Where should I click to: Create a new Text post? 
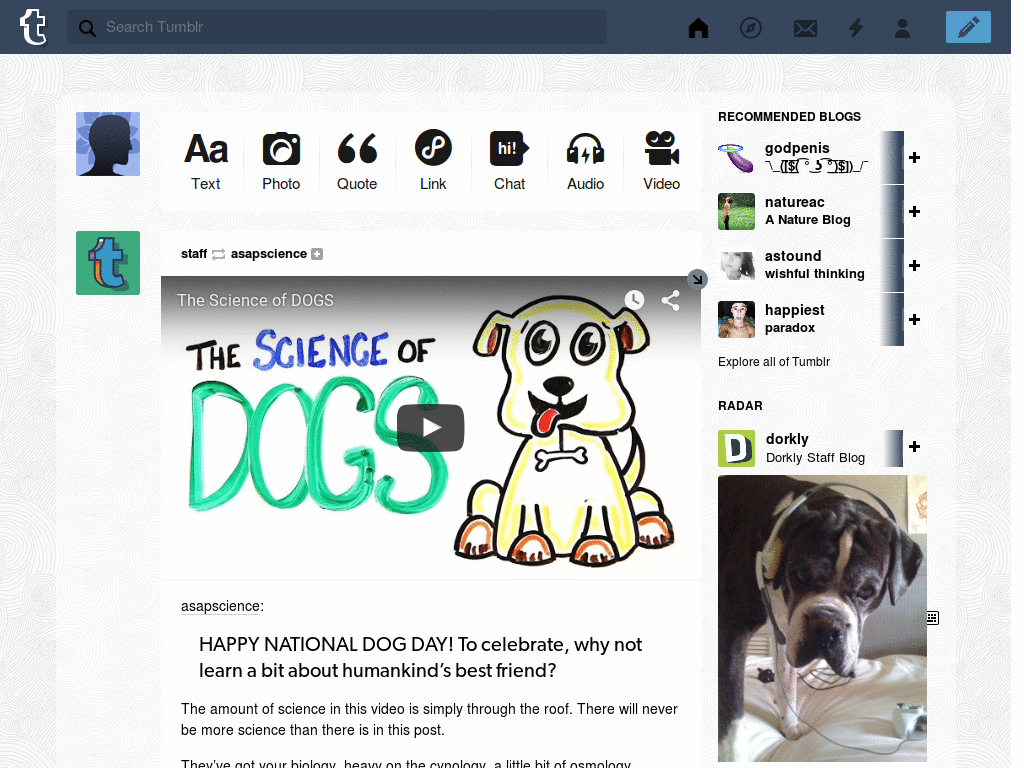pos(206,161)
